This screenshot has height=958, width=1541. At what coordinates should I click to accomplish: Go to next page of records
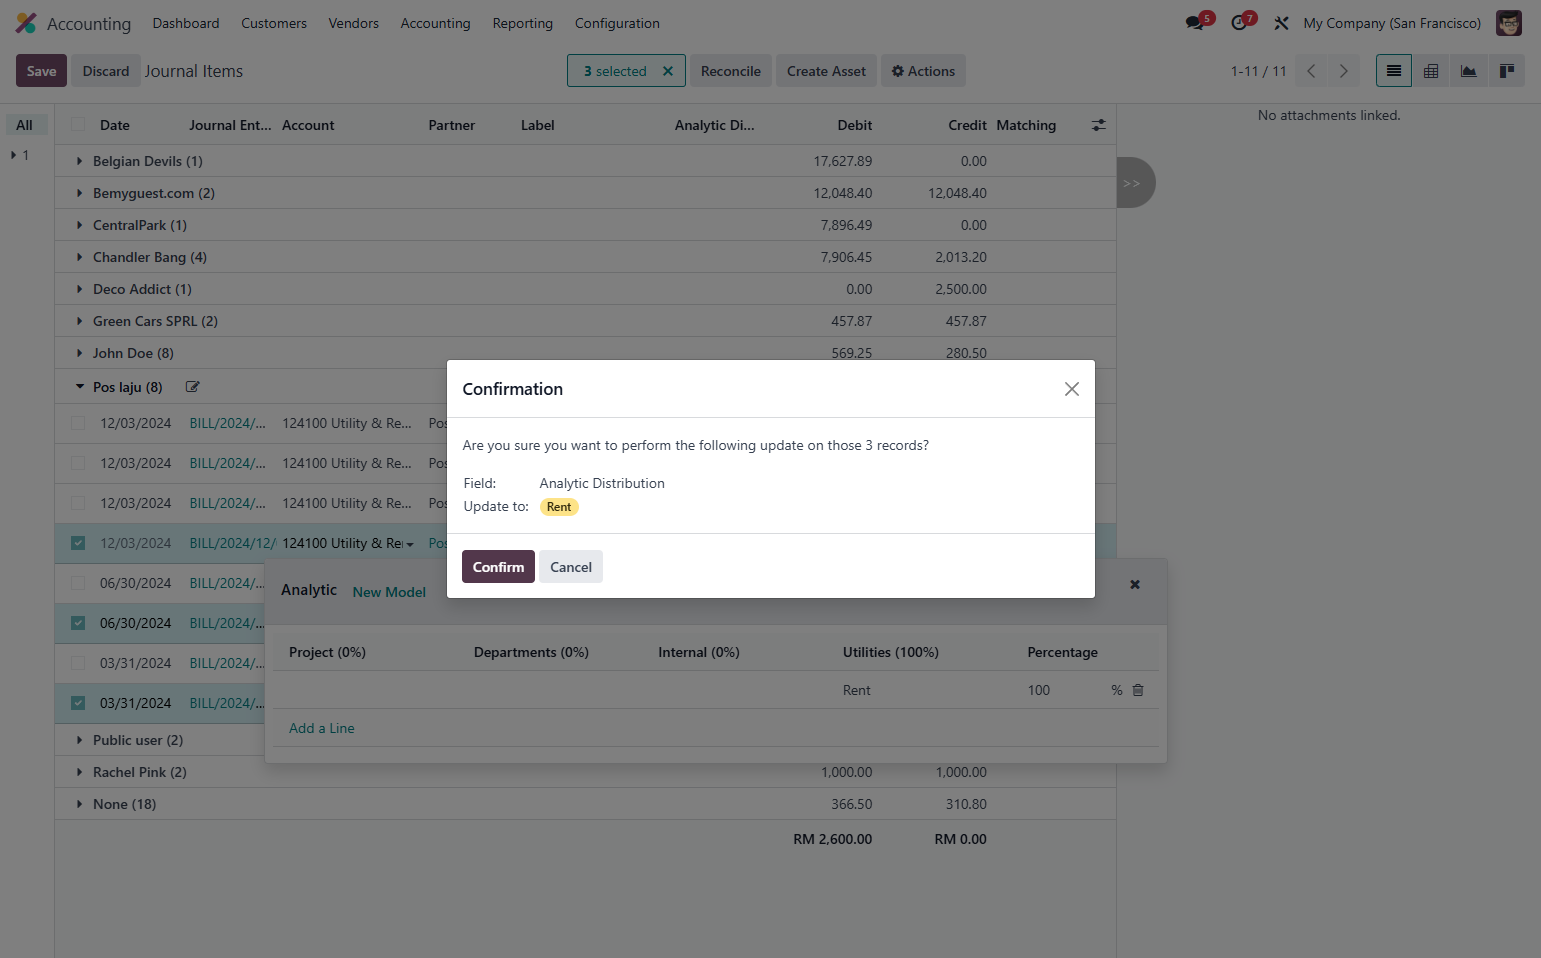(1343, 71)
